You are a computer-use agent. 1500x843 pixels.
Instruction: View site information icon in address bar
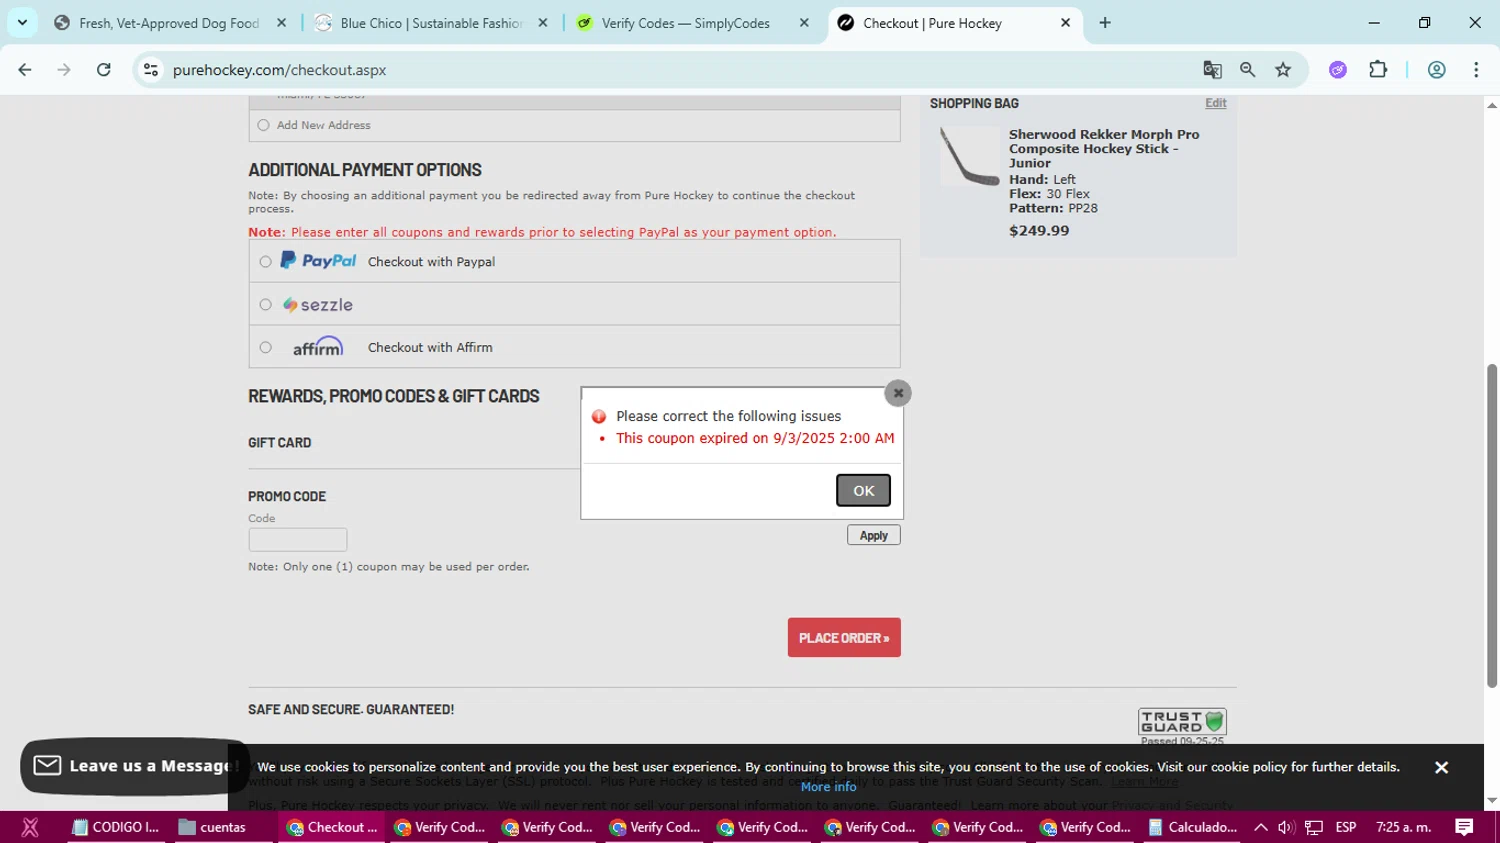pyautogui.click(x=151, y=70)
